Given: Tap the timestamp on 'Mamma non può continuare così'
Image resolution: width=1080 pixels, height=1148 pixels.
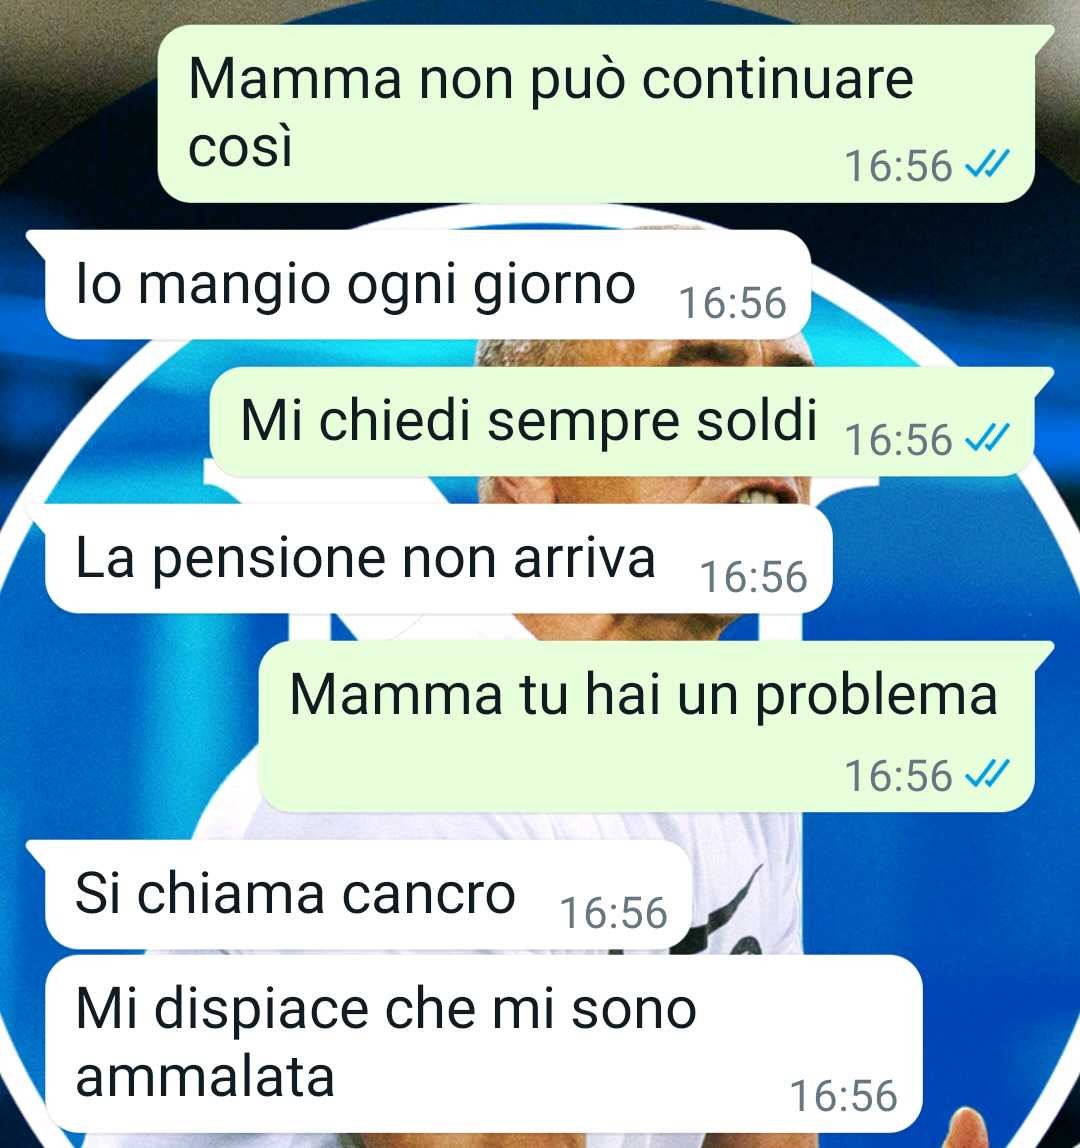Looking at the screenshot, I should point(898,165).
